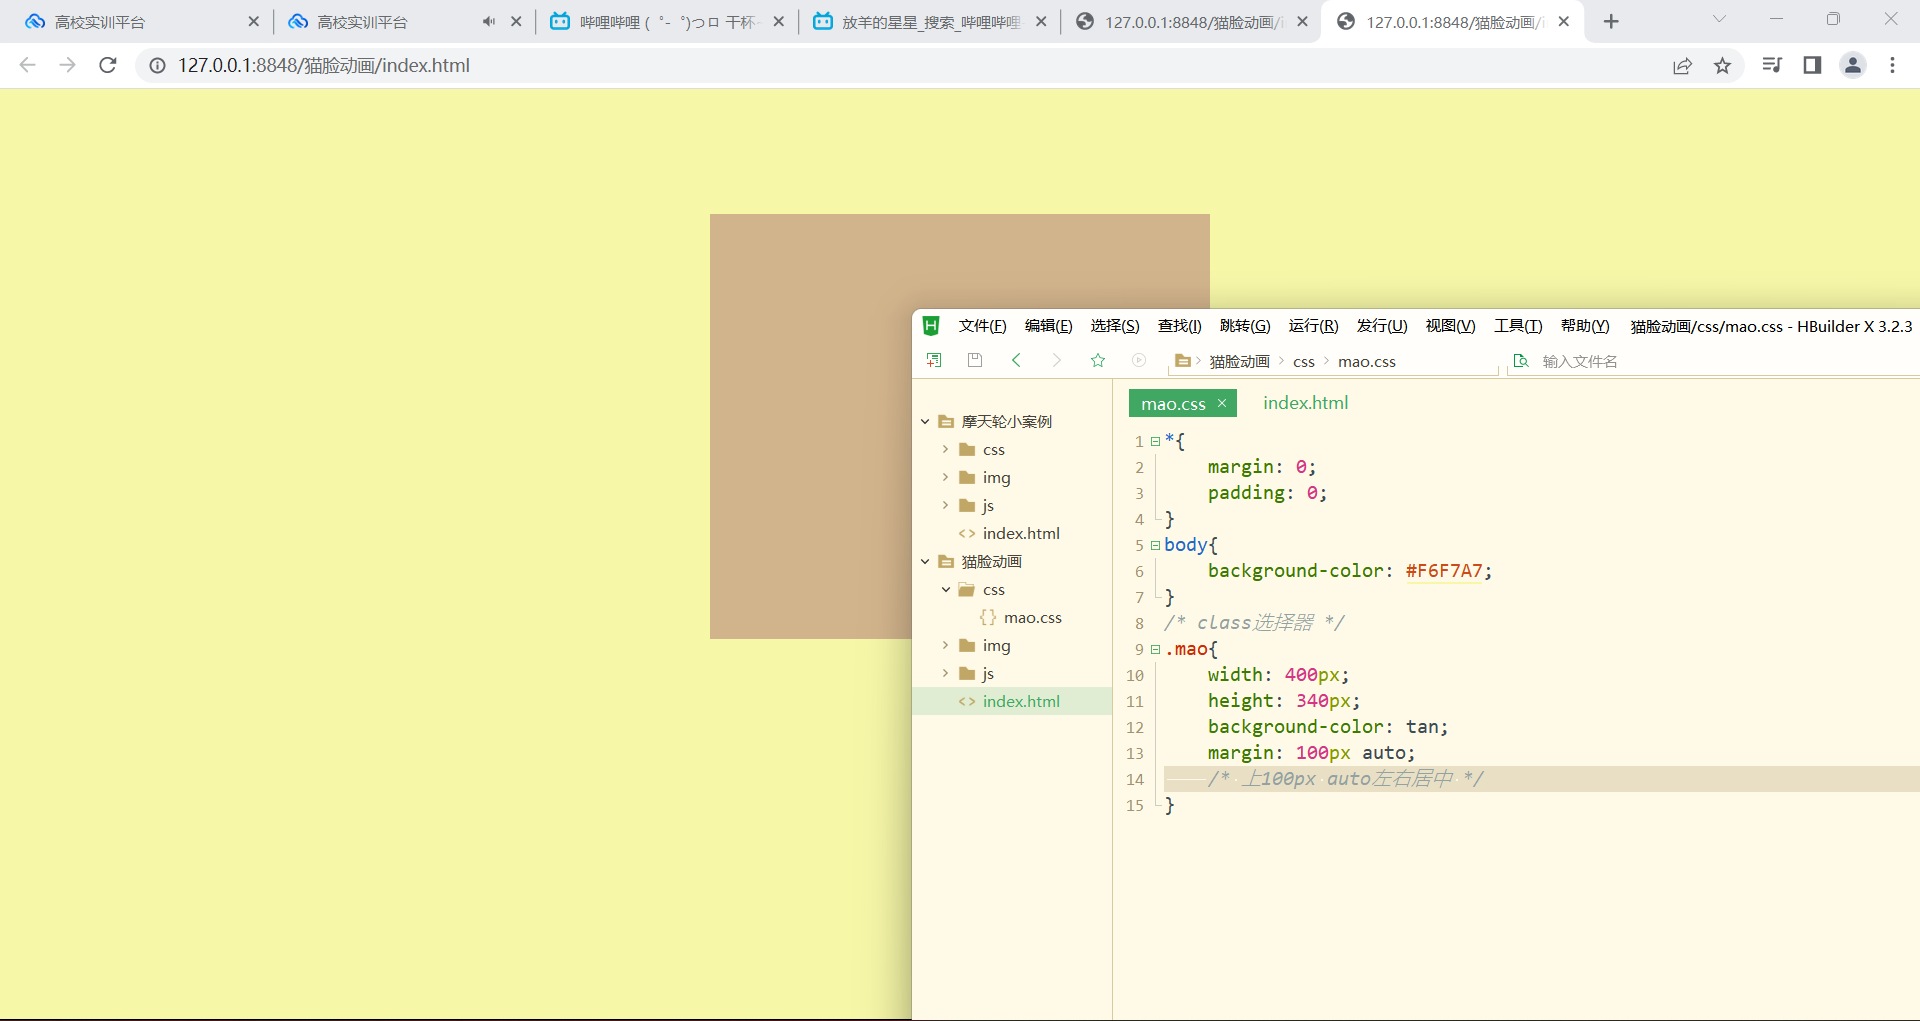
Task: Open the 帮助(Y) menu
Action: tap(1585, 326)
